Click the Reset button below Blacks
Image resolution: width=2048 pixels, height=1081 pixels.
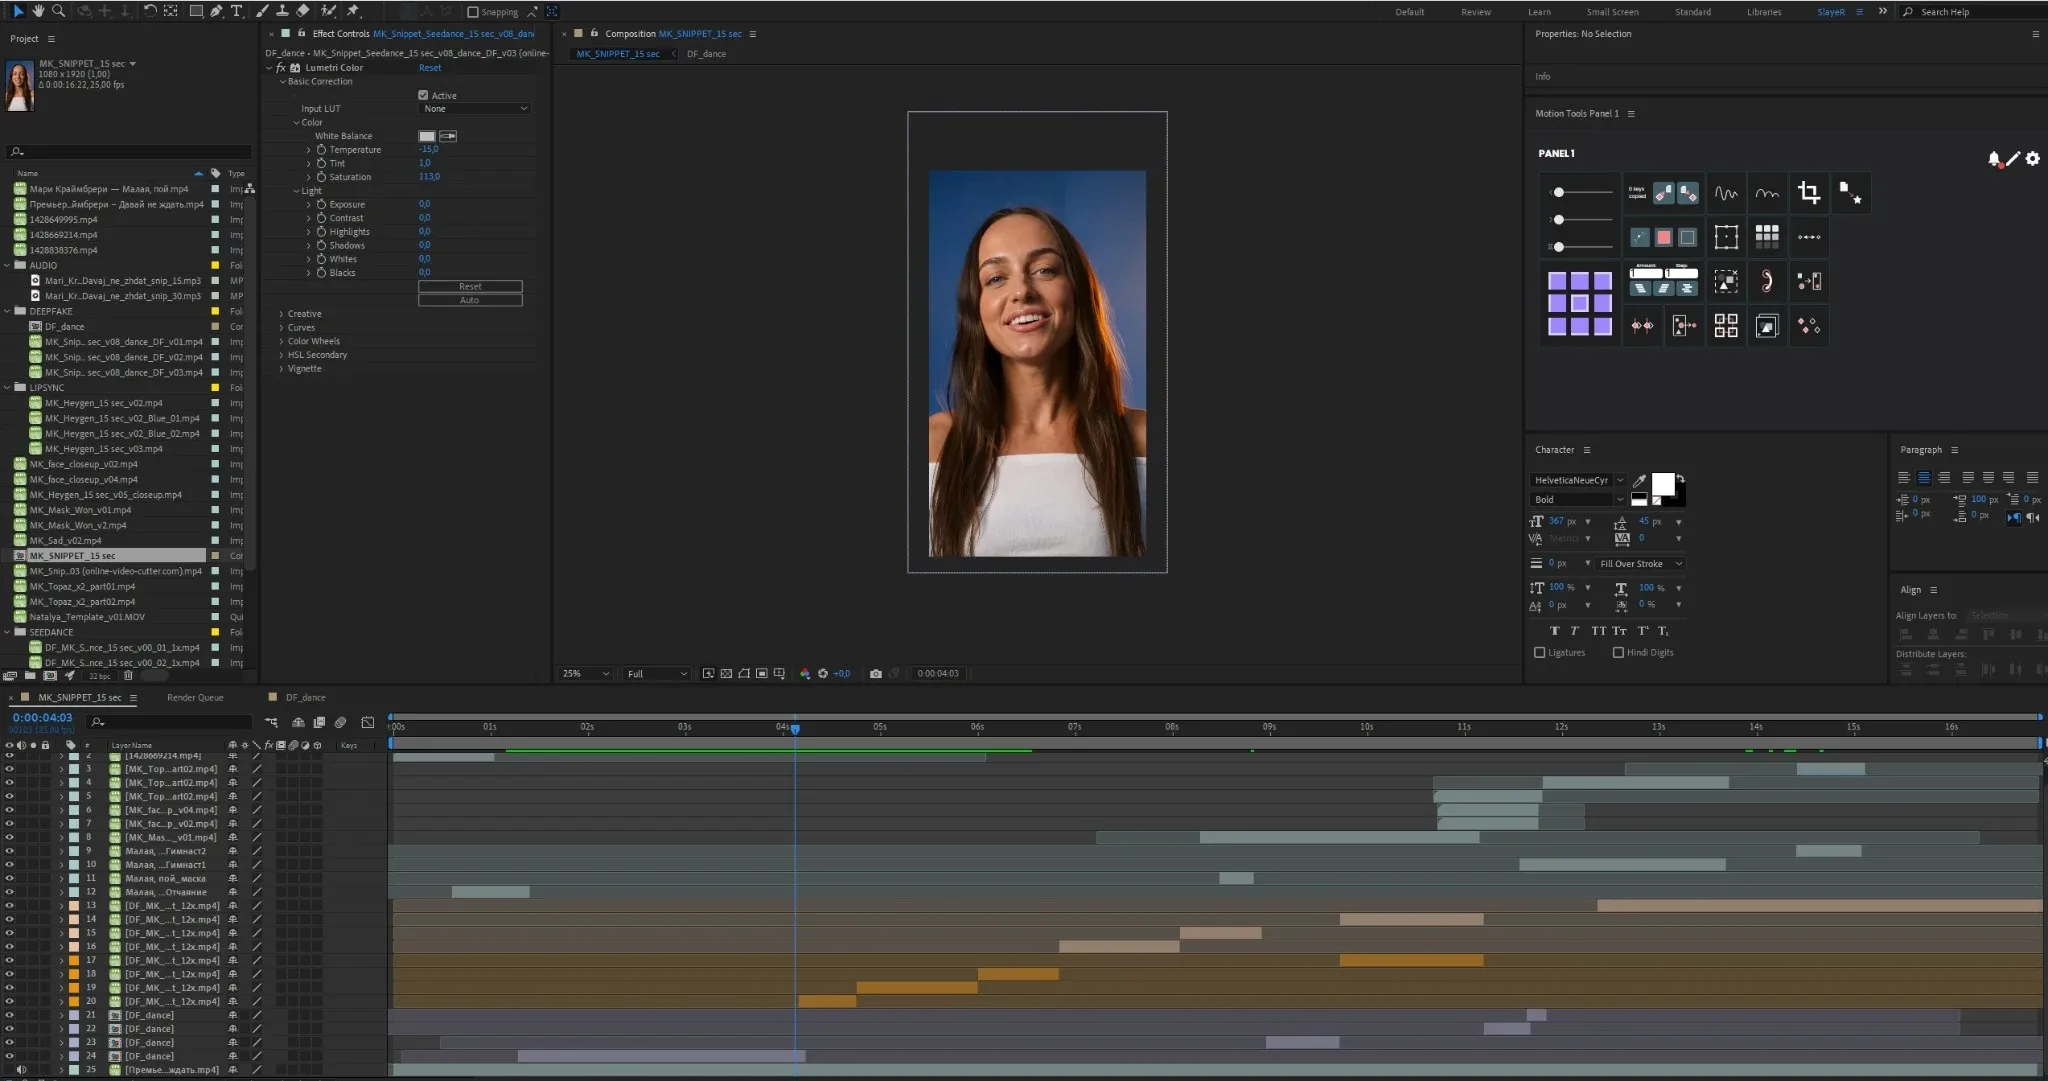click(x=470, y=286)
